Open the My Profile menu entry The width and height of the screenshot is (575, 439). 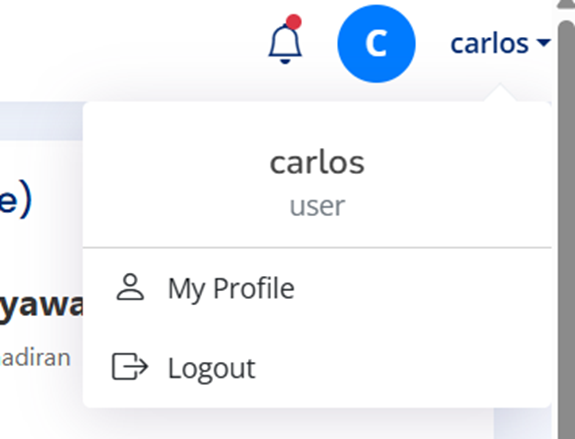click(x=317, y=288)
